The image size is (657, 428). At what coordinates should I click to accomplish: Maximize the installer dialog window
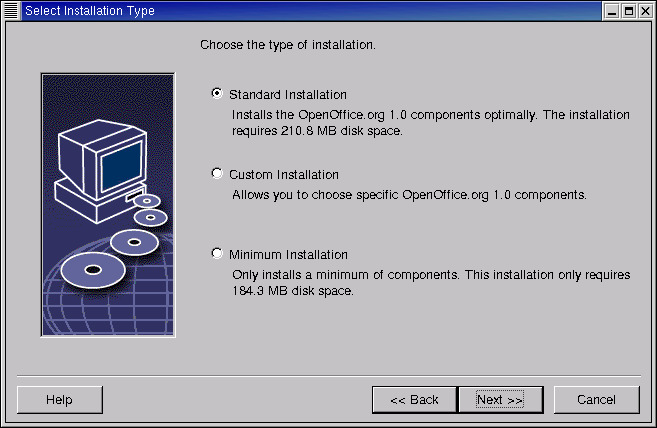628,10
